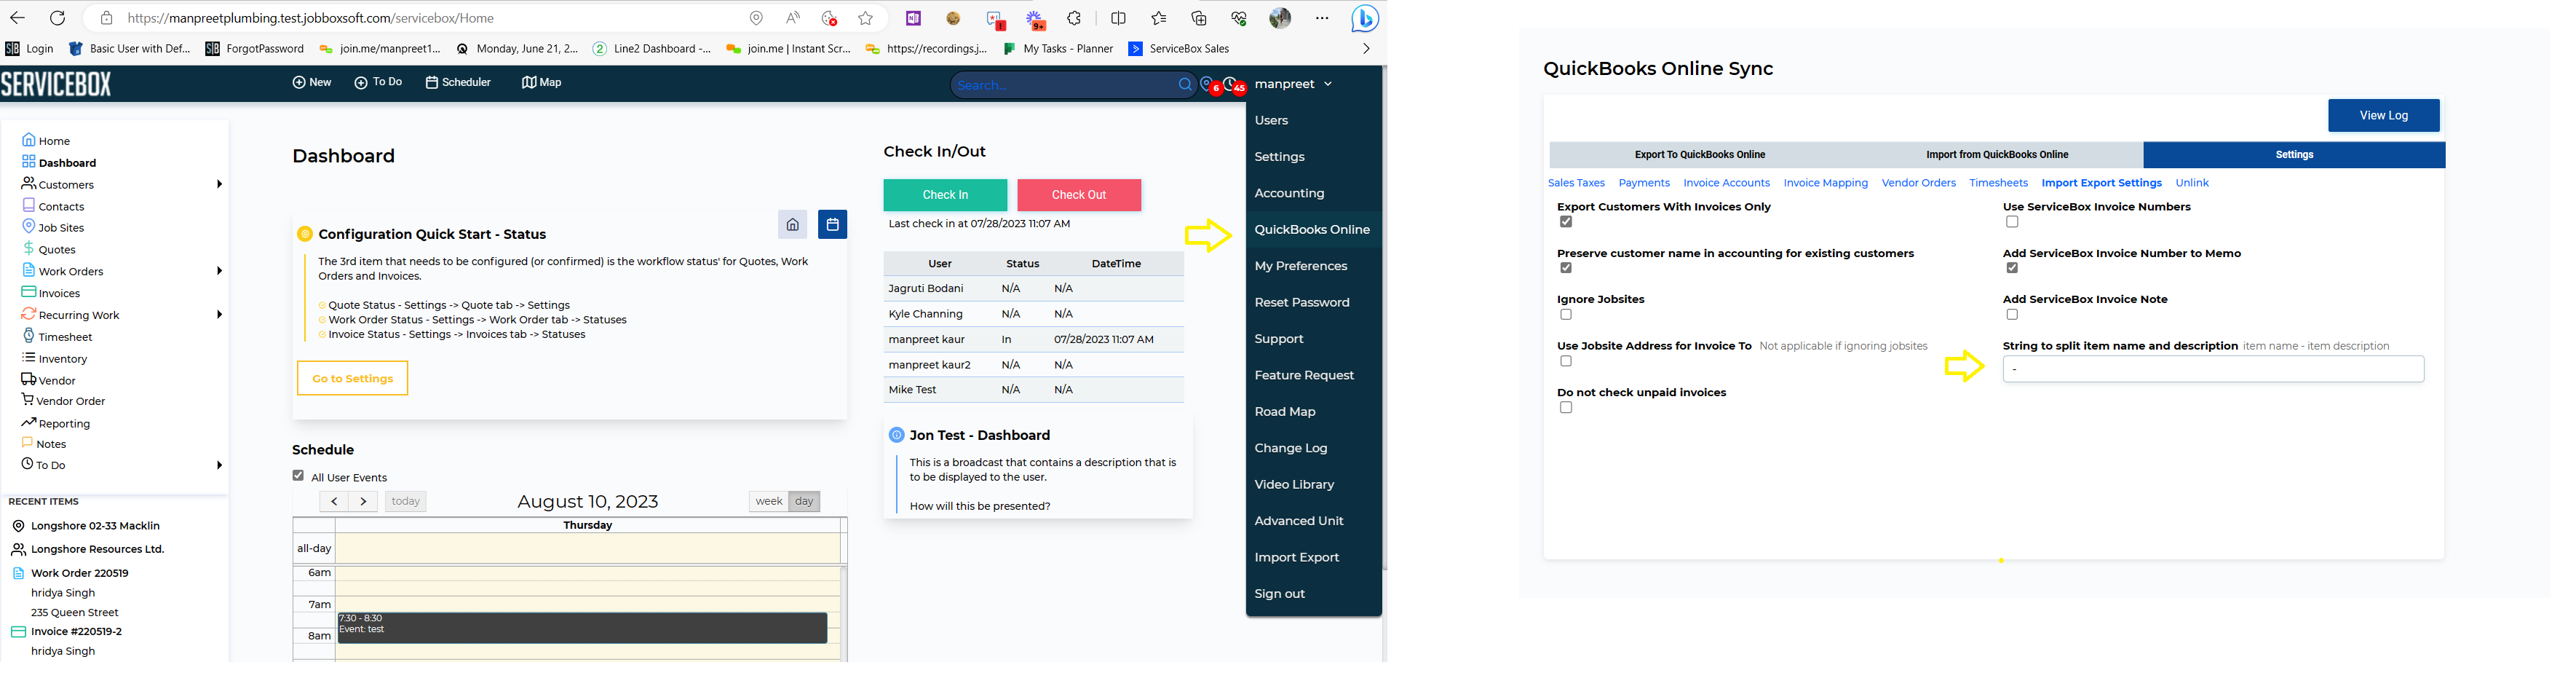Toggle All User Events checkbox
Screen dimensions: 2576x697
point(298,476)
